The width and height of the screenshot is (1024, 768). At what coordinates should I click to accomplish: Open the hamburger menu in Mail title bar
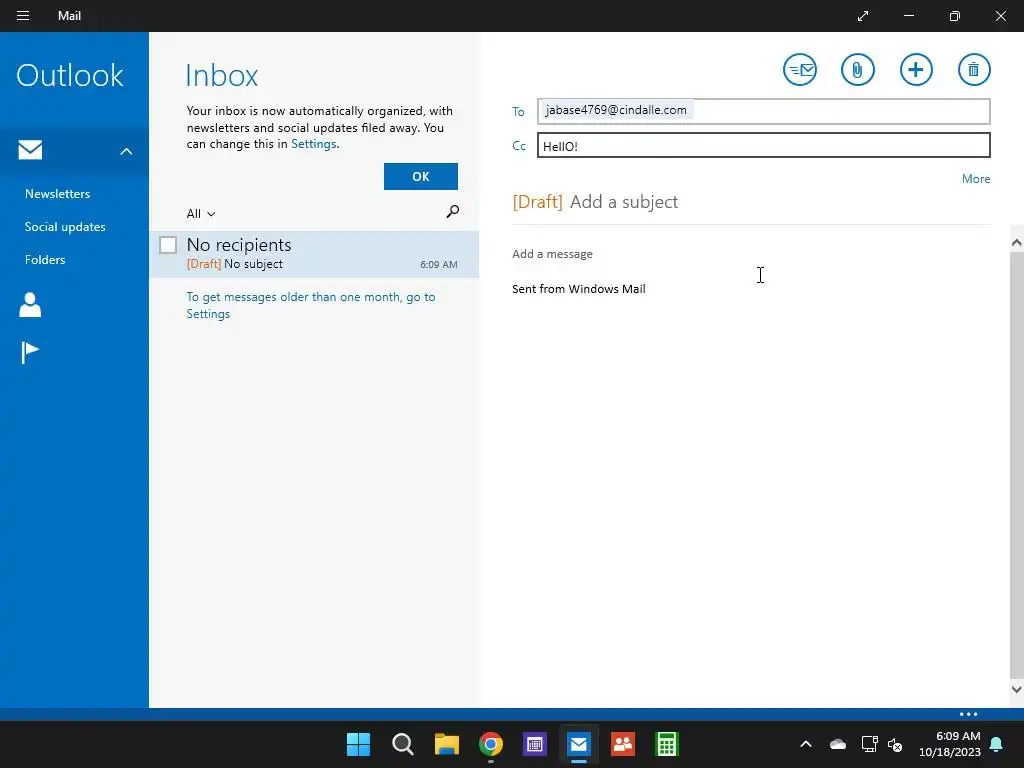pos(23,16)
